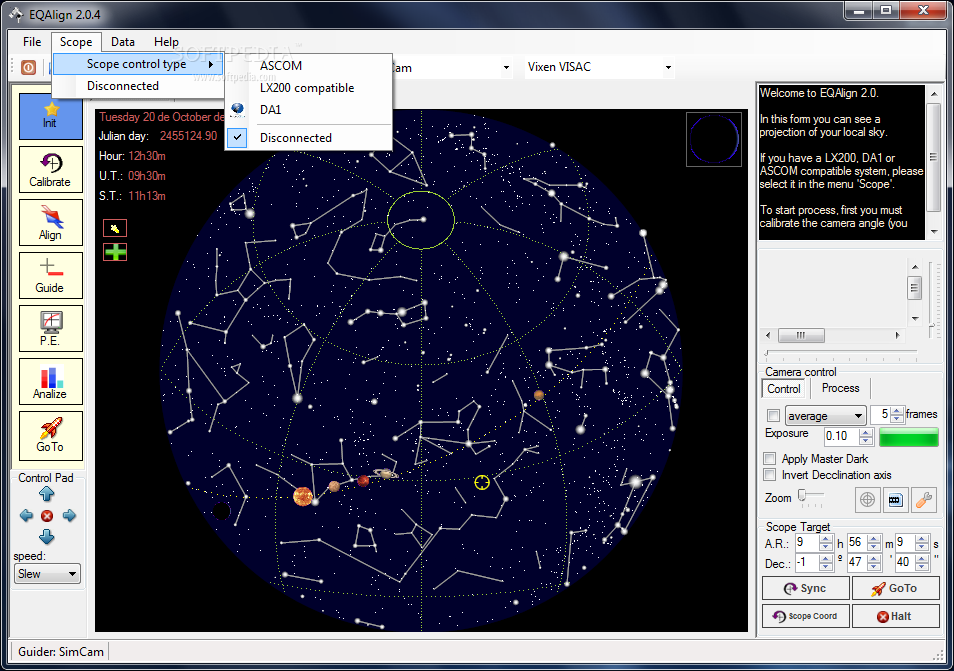Open the Data menu

click(x=122, y=41)
